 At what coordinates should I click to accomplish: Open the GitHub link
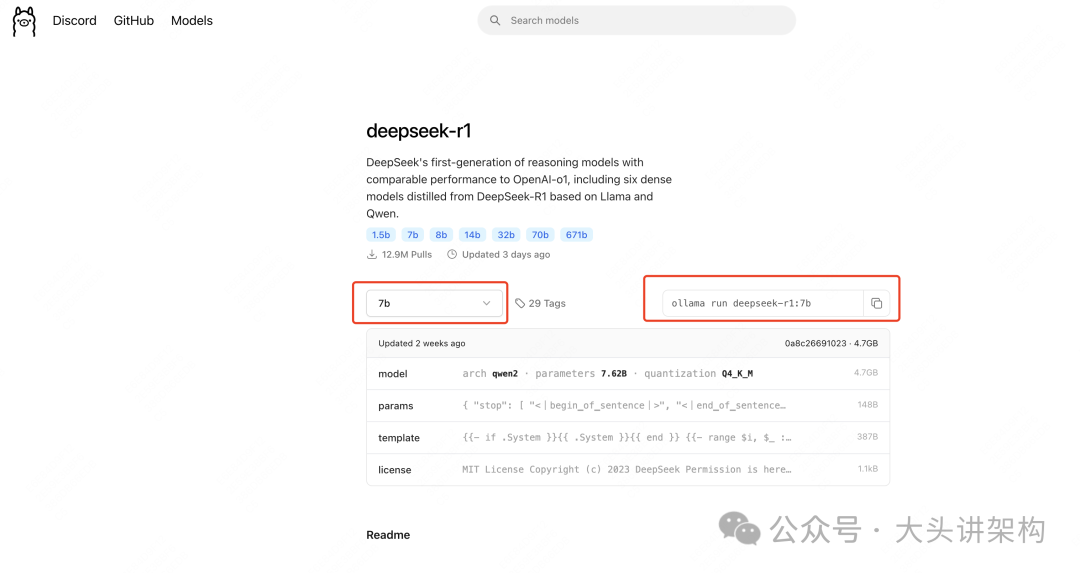pos(134,21)
